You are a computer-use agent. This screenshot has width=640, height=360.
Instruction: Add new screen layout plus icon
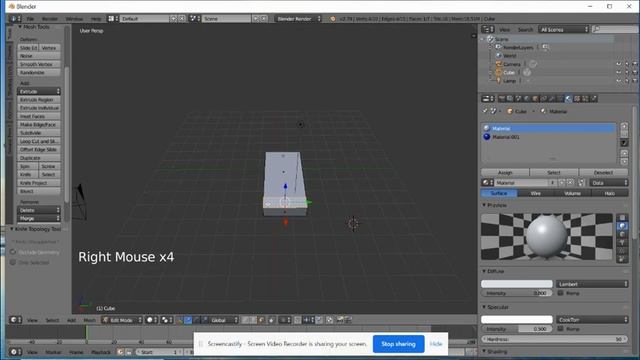[174, 19]
